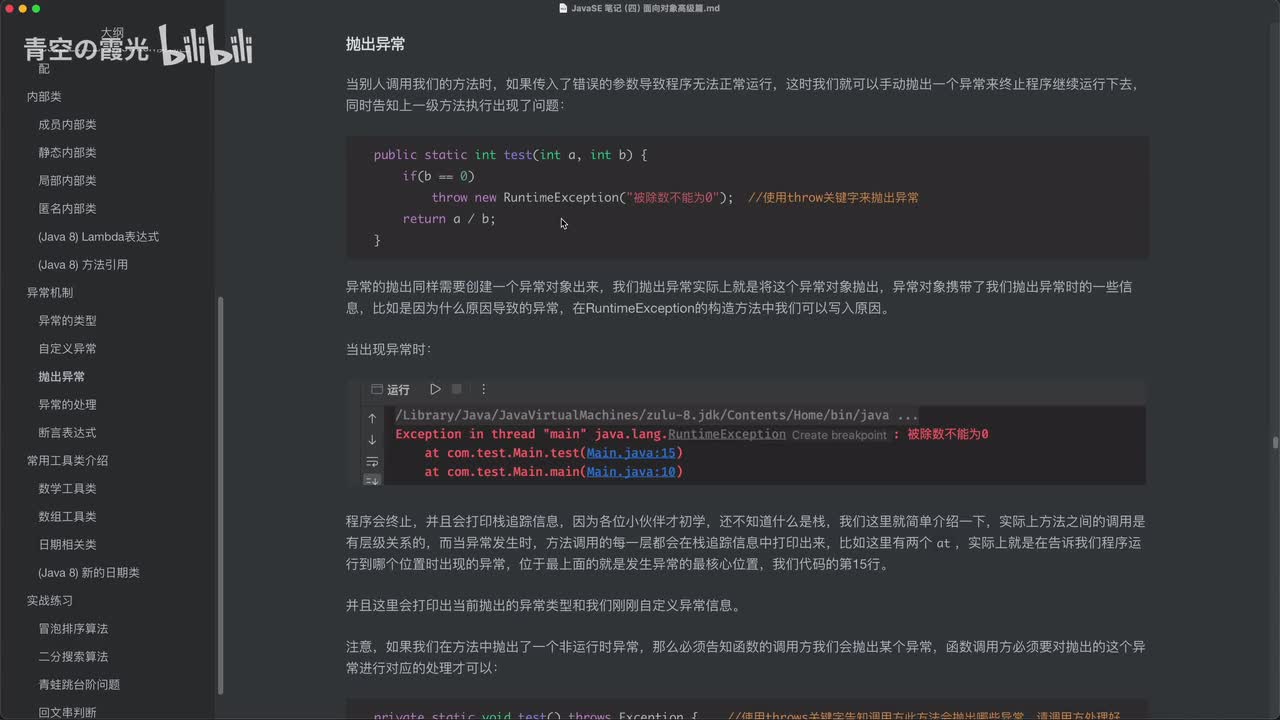Image resolution: width=1280 pixels, height=720 pixels.
Task: Select 静态内部类 outline entry
Action: [x=67, y=153]
